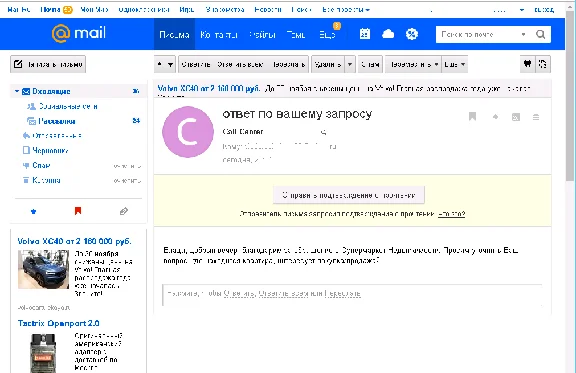Click the Tactrix Openport adapter ad image
The height and width of the screenshot is (373, 576).
click(x=43, y=352)
